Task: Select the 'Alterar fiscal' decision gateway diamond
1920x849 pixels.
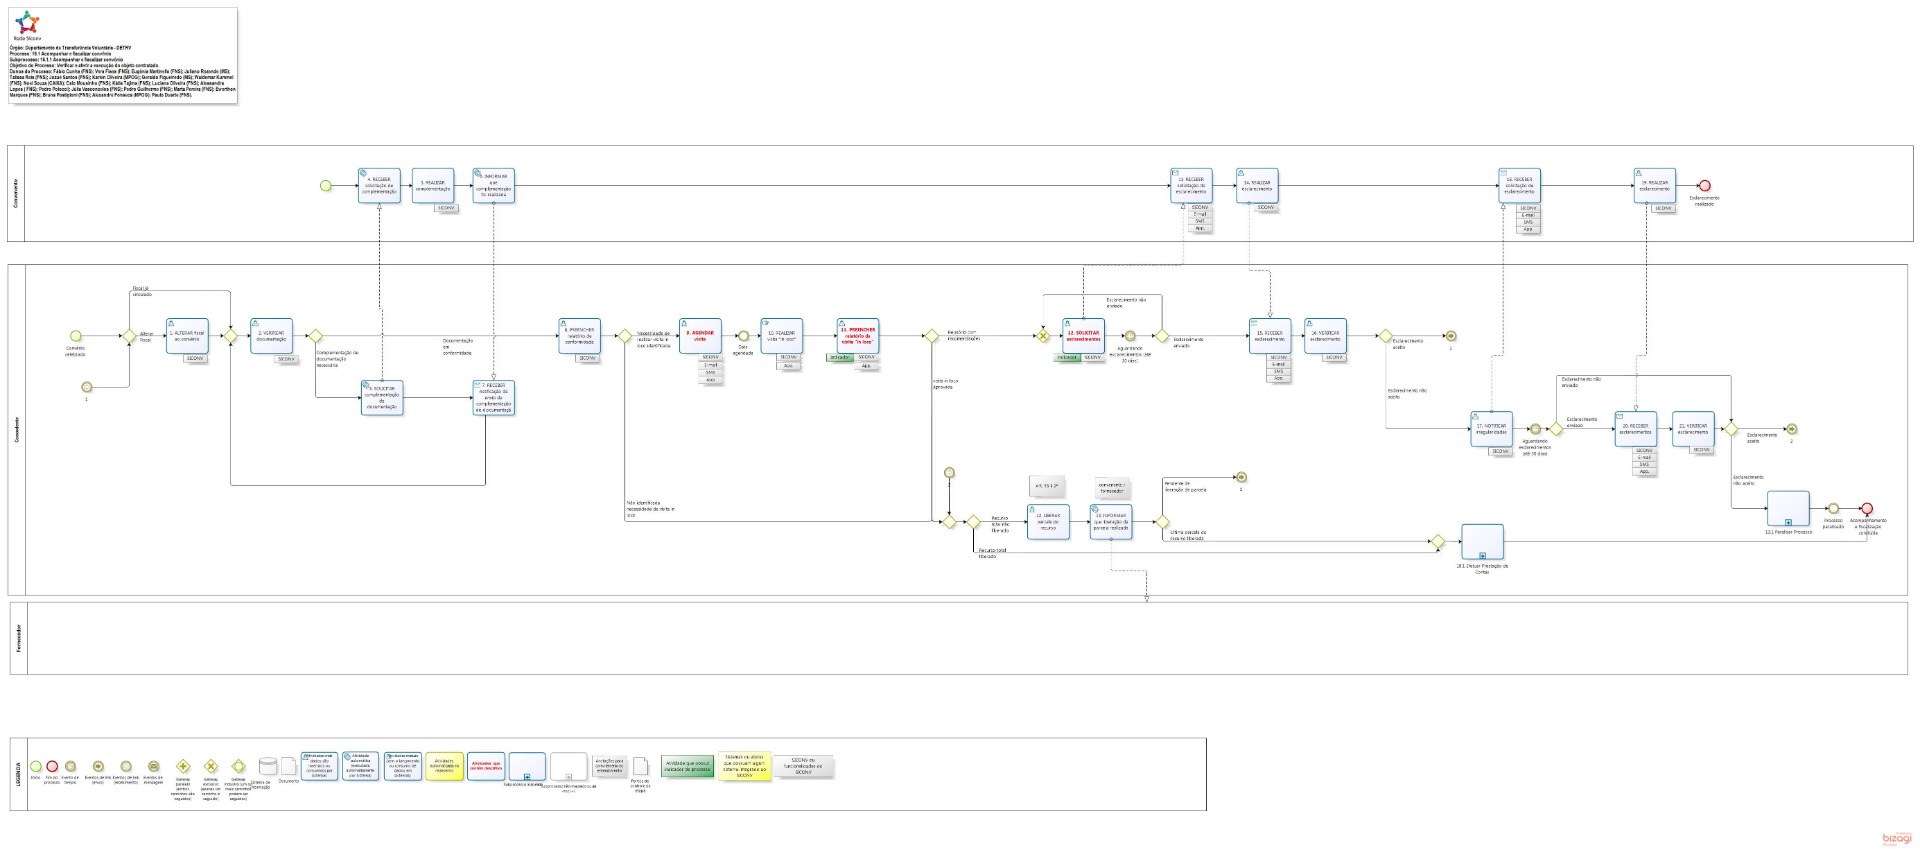Action: (x=129, y=337)
